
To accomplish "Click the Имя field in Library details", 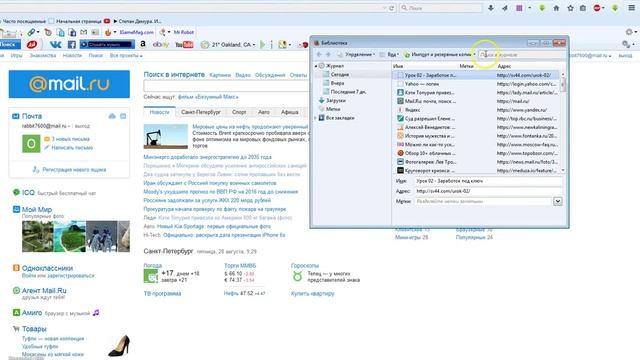I will [488, 181].
